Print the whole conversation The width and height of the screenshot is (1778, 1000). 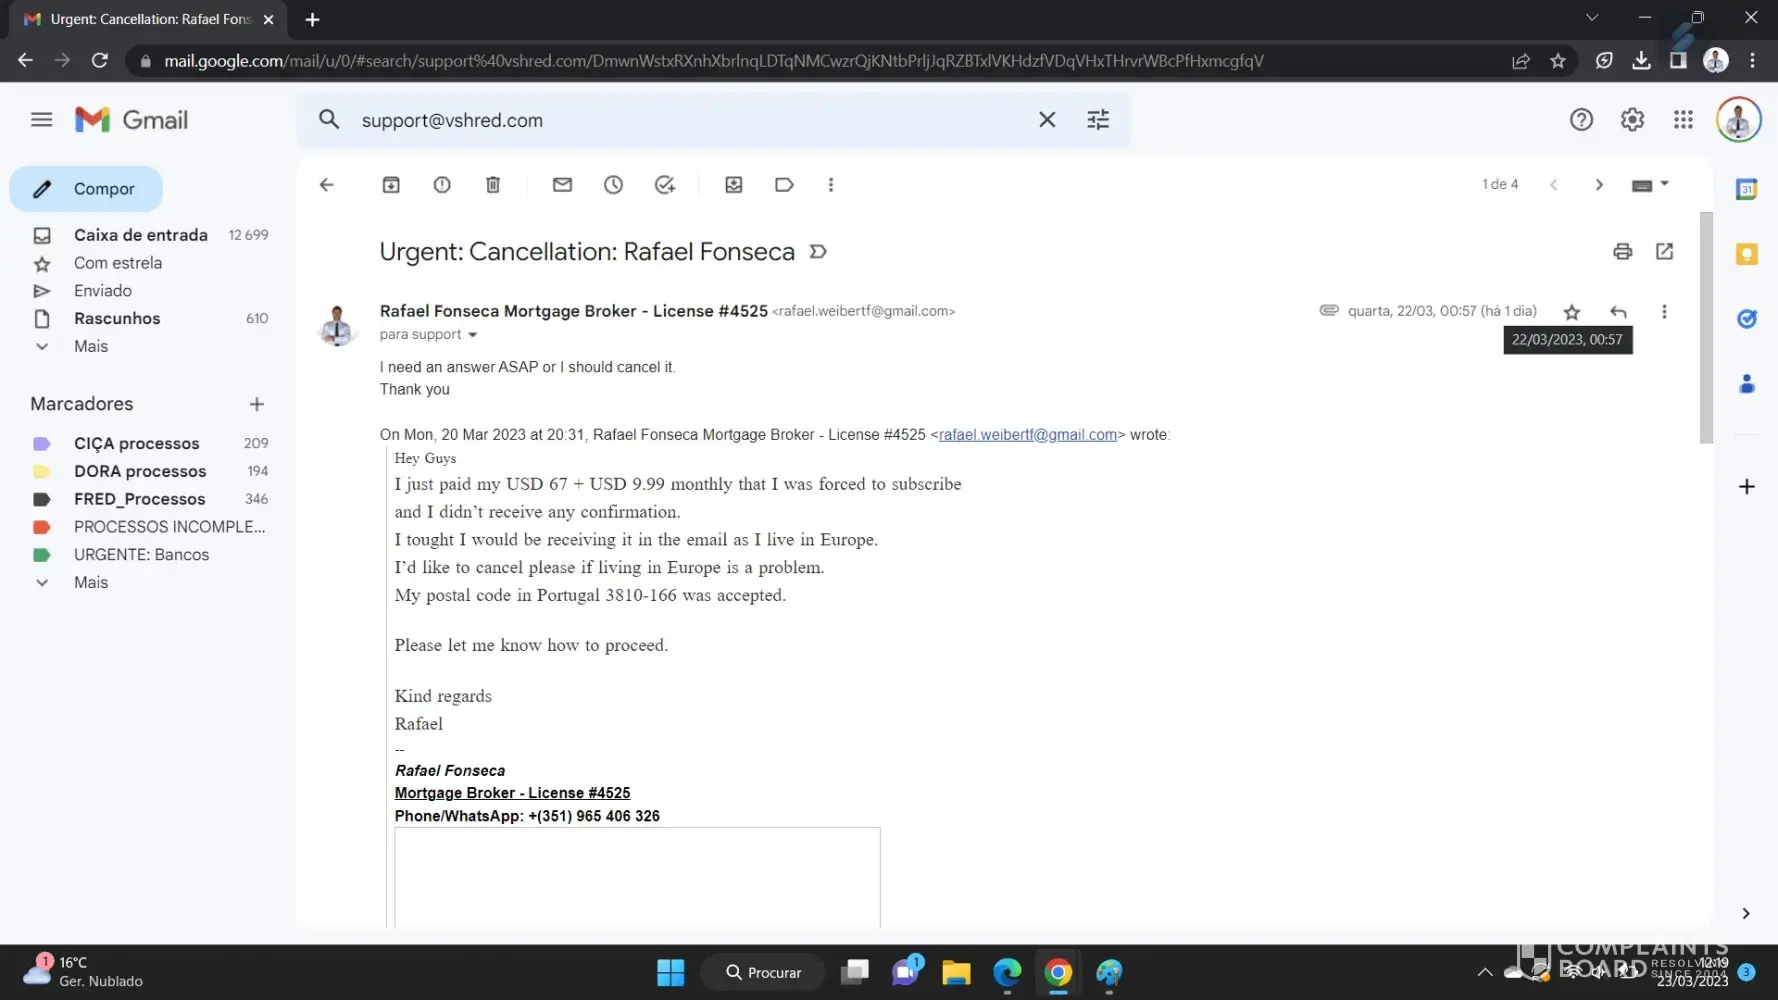point(1622,252)
